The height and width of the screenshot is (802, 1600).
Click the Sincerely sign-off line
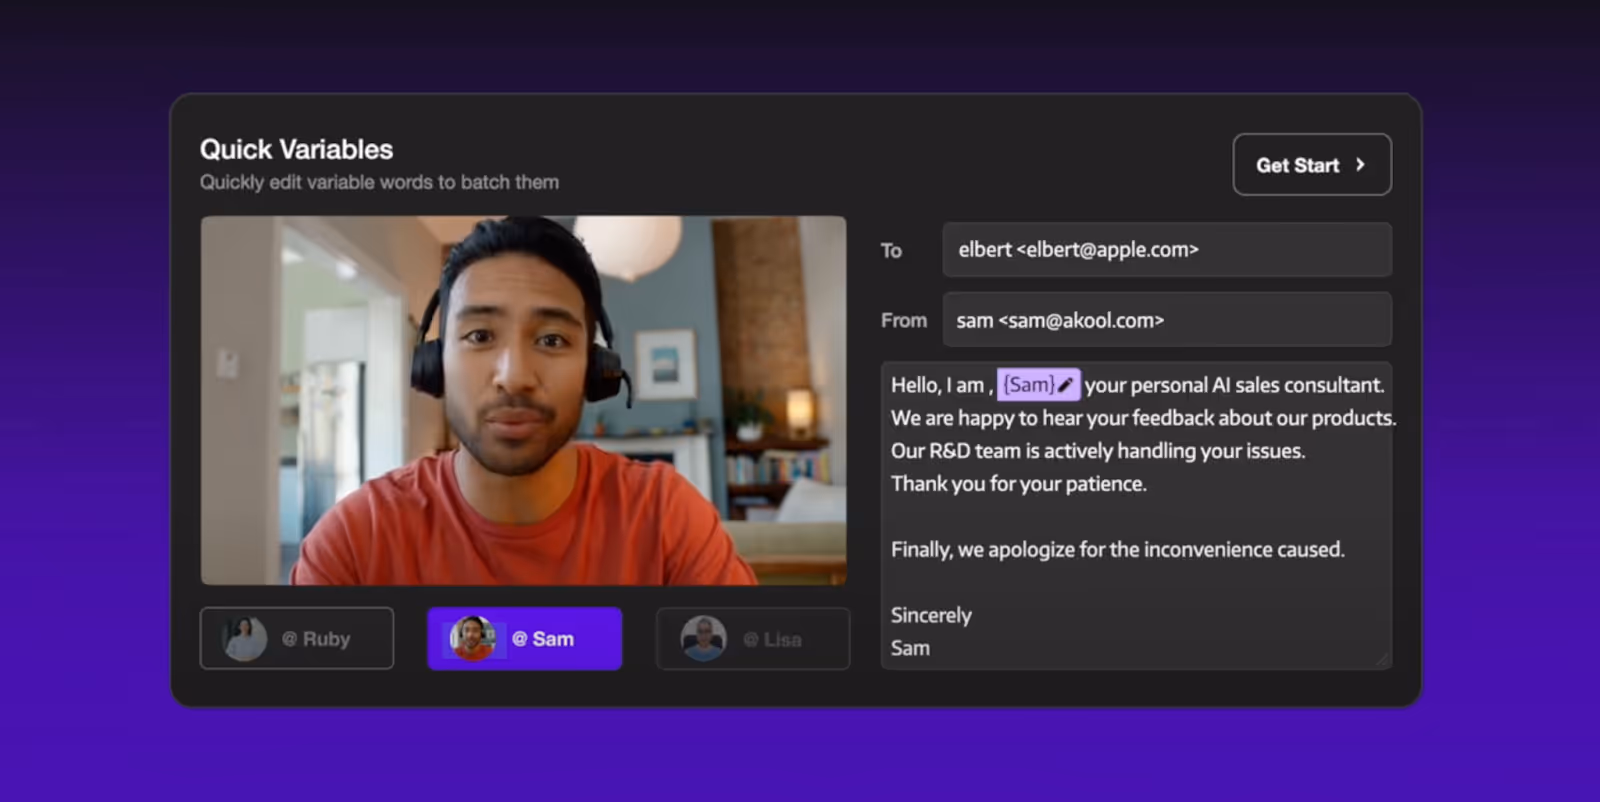[x=931, y=616]
